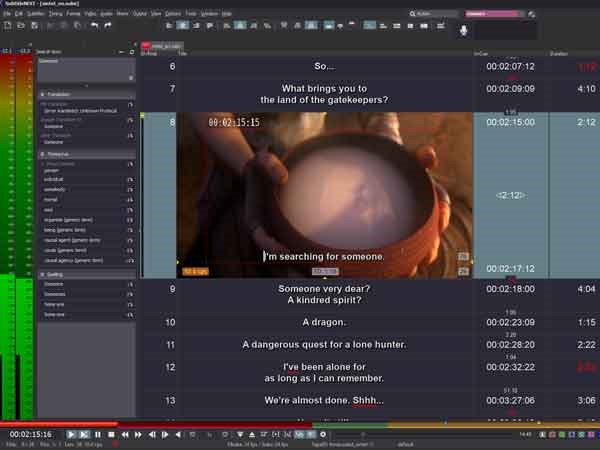The width and height of the screenshot is (600, 450).
Task: Collapse the Spelling section
Action: [x=42, y=274]
